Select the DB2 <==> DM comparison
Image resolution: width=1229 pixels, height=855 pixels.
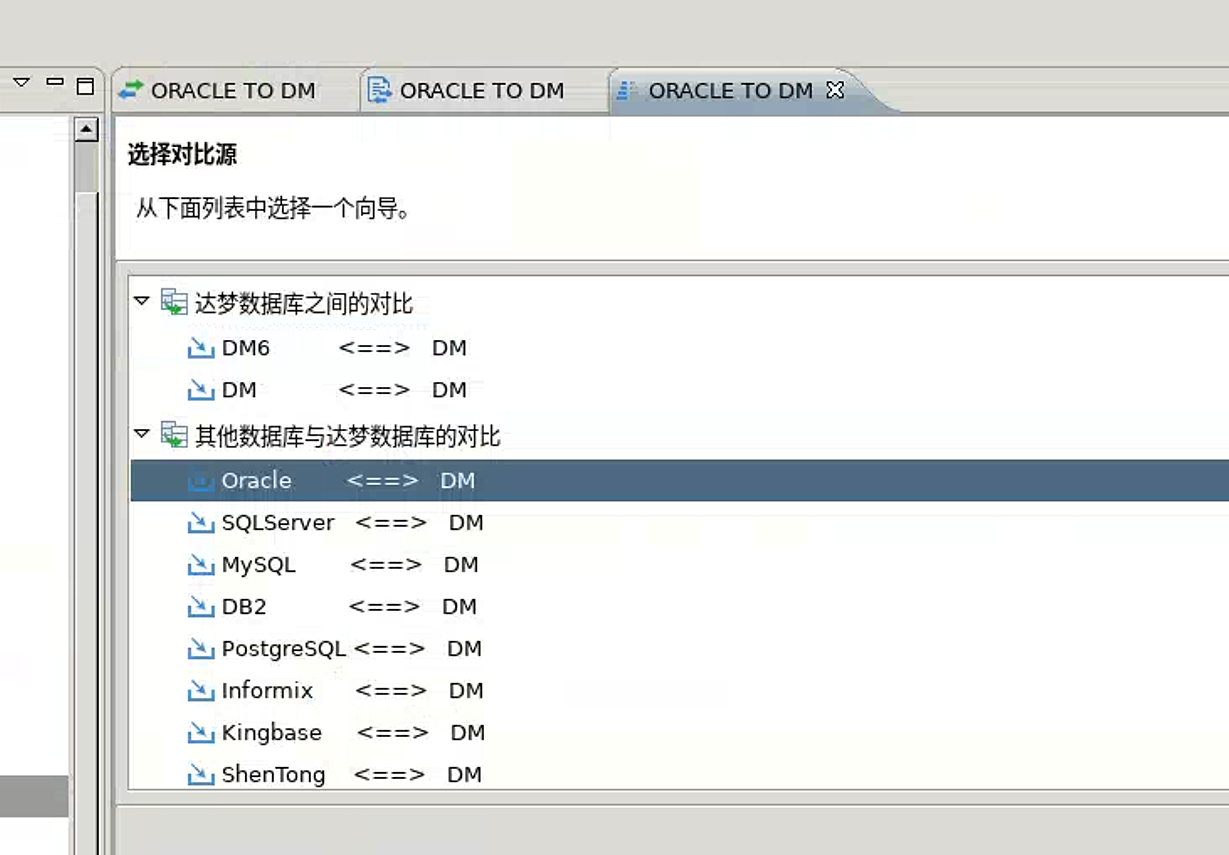[x=349, y=607]
